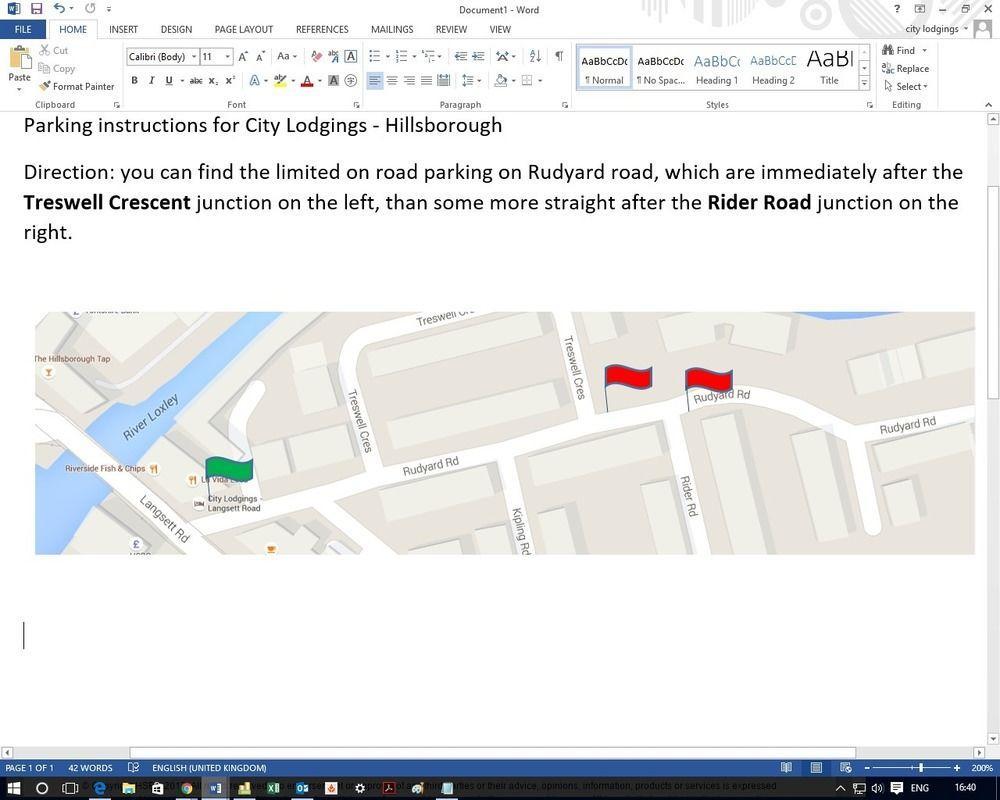Viewport: 1000px width, 800px height.
Task: Click the horizontal scrollbar thumb
Action: (x=492, y=753)
